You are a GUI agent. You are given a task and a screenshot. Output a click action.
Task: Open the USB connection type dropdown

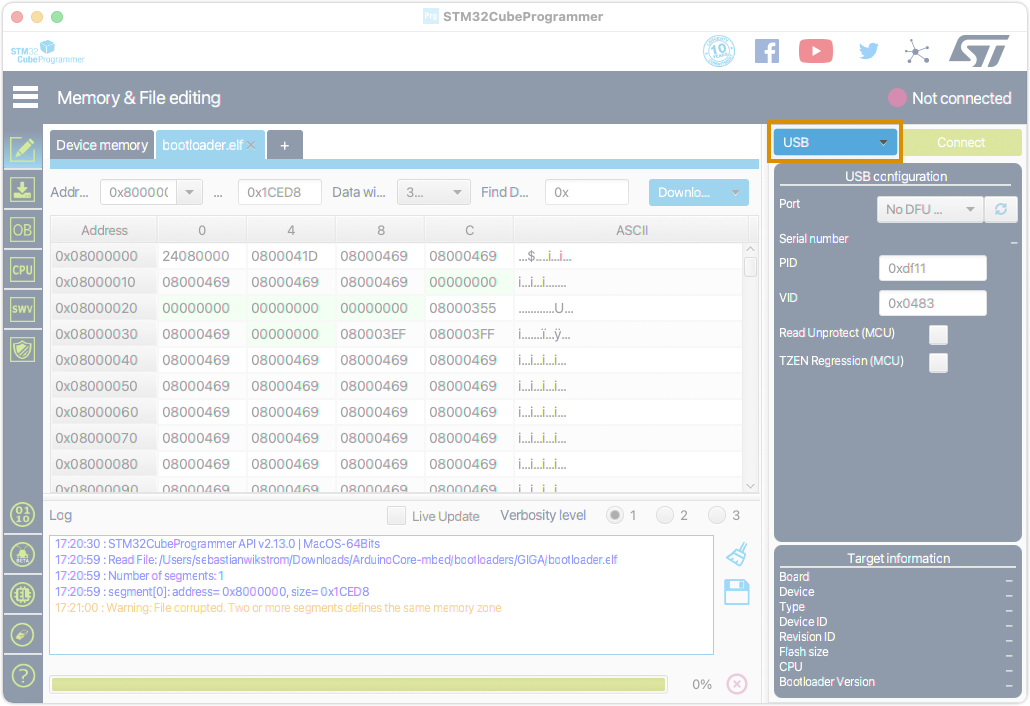(834, 143)
